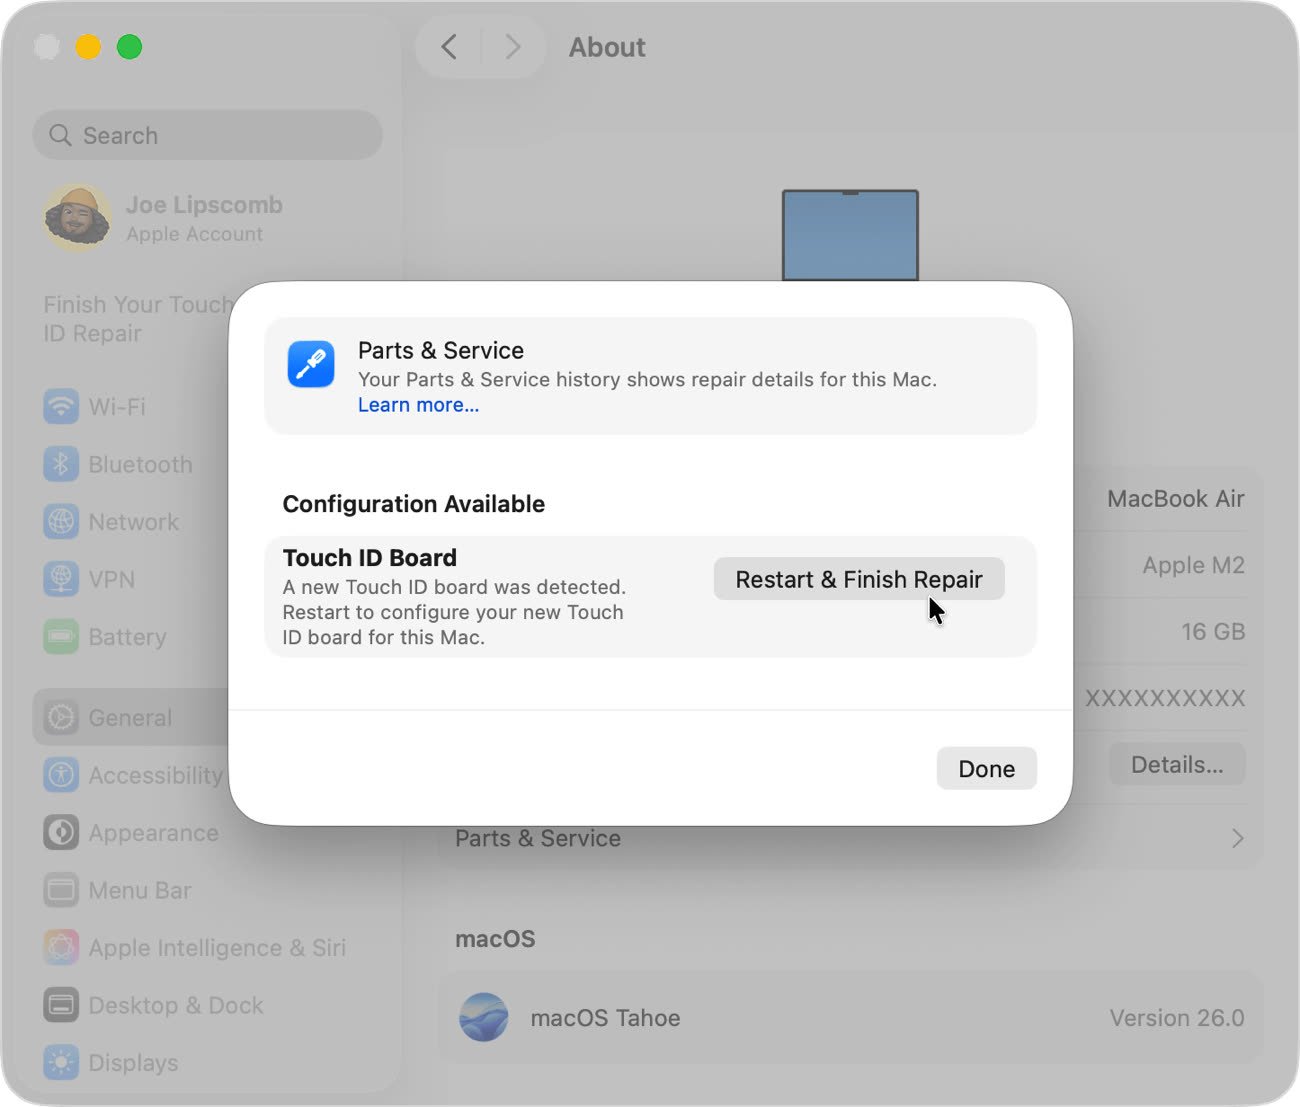This screenshot has width=1300, height=1107.
Task: Click the Touch ID Board heading
Action: [370, 557]
